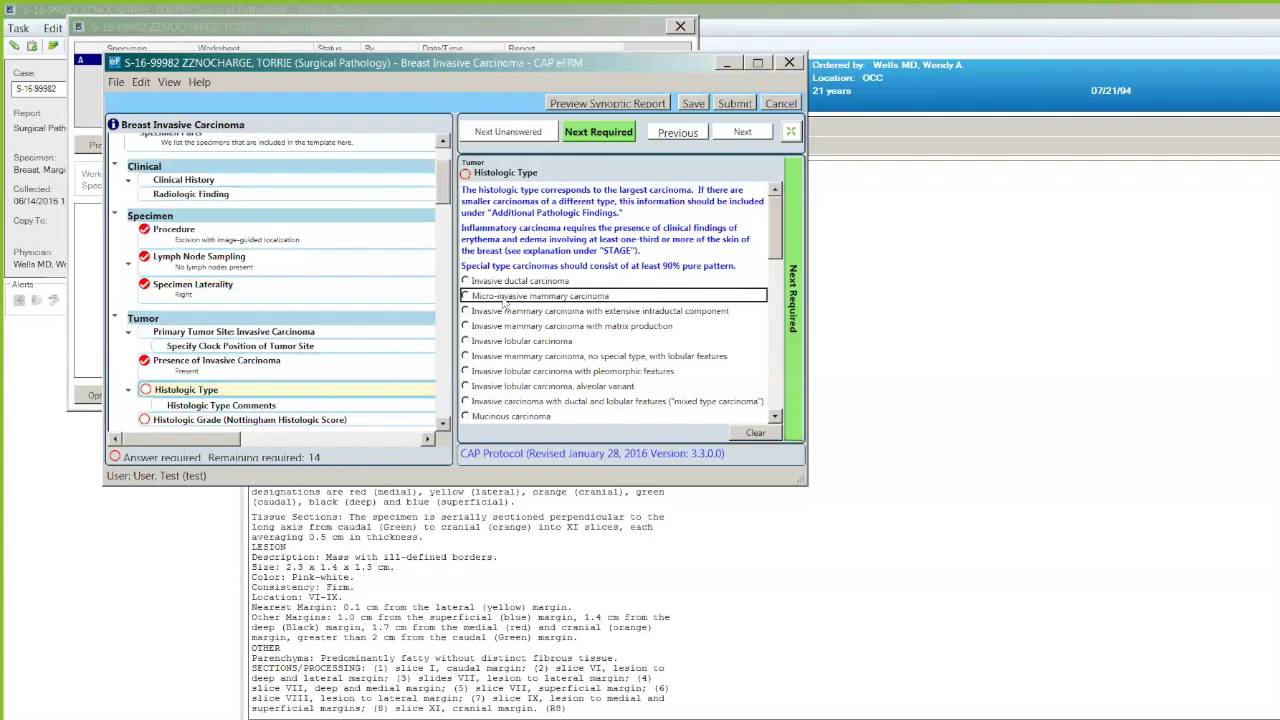
Task: Click the empty red circle for Histologic Grade row
Action: [x=145, y=420]
